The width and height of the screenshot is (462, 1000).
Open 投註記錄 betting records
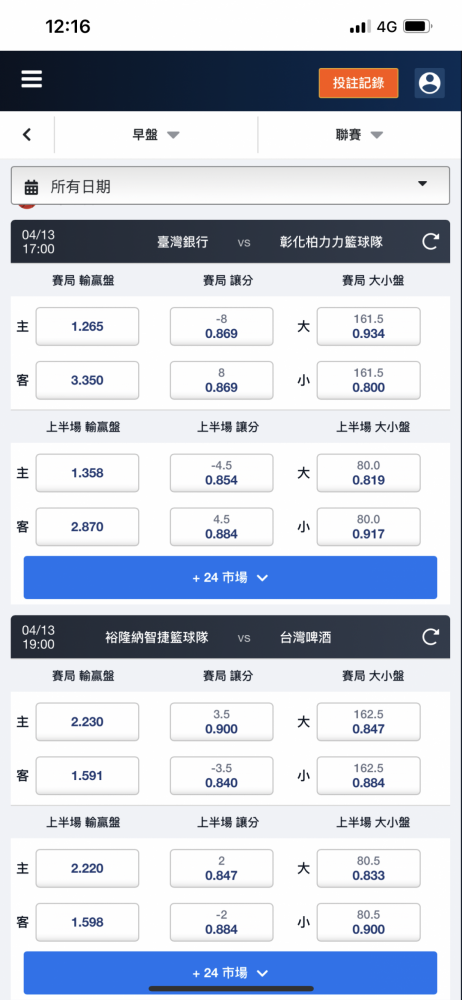359,83
